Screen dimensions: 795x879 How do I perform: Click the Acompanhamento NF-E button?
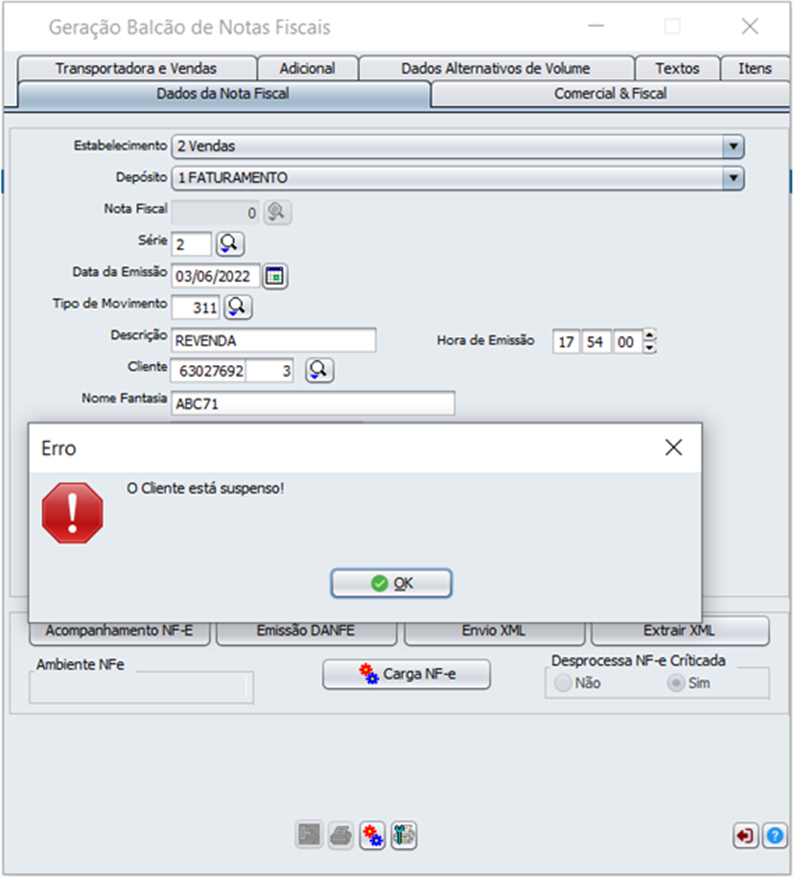(x=119, y=631)
